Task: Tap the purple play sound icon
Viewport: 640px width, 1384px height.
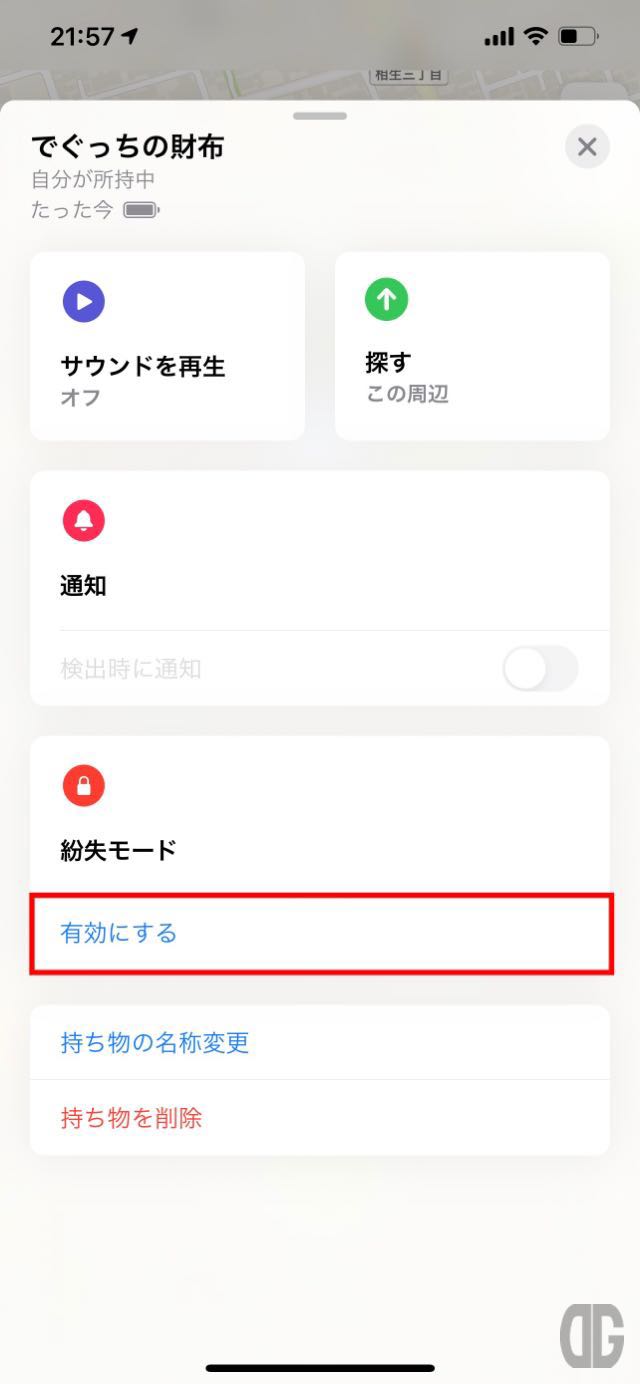Action: coord(84,301)
